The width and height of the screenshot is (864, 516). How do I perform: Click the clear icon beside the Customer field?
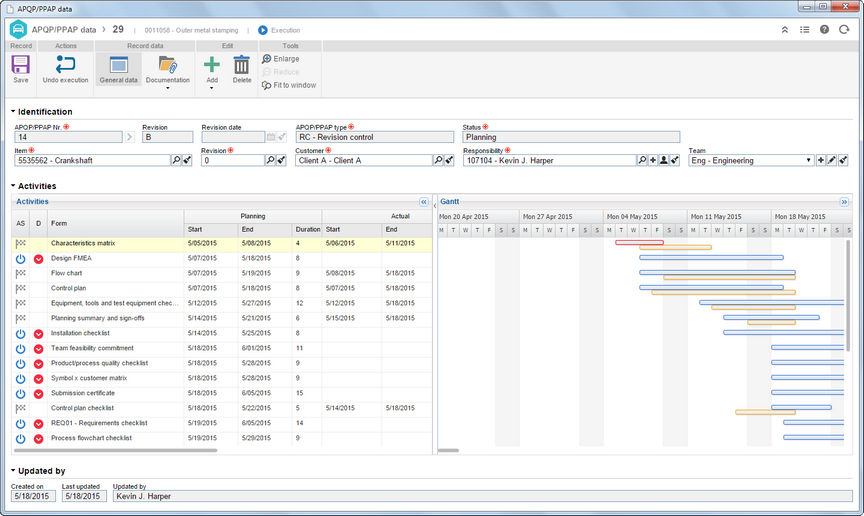449,160
